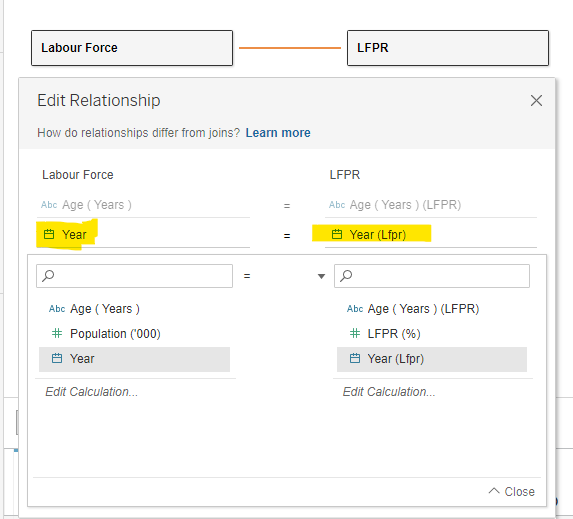Click calendar icon beside Year in list
573x519 pixels.
click(57, 358)
